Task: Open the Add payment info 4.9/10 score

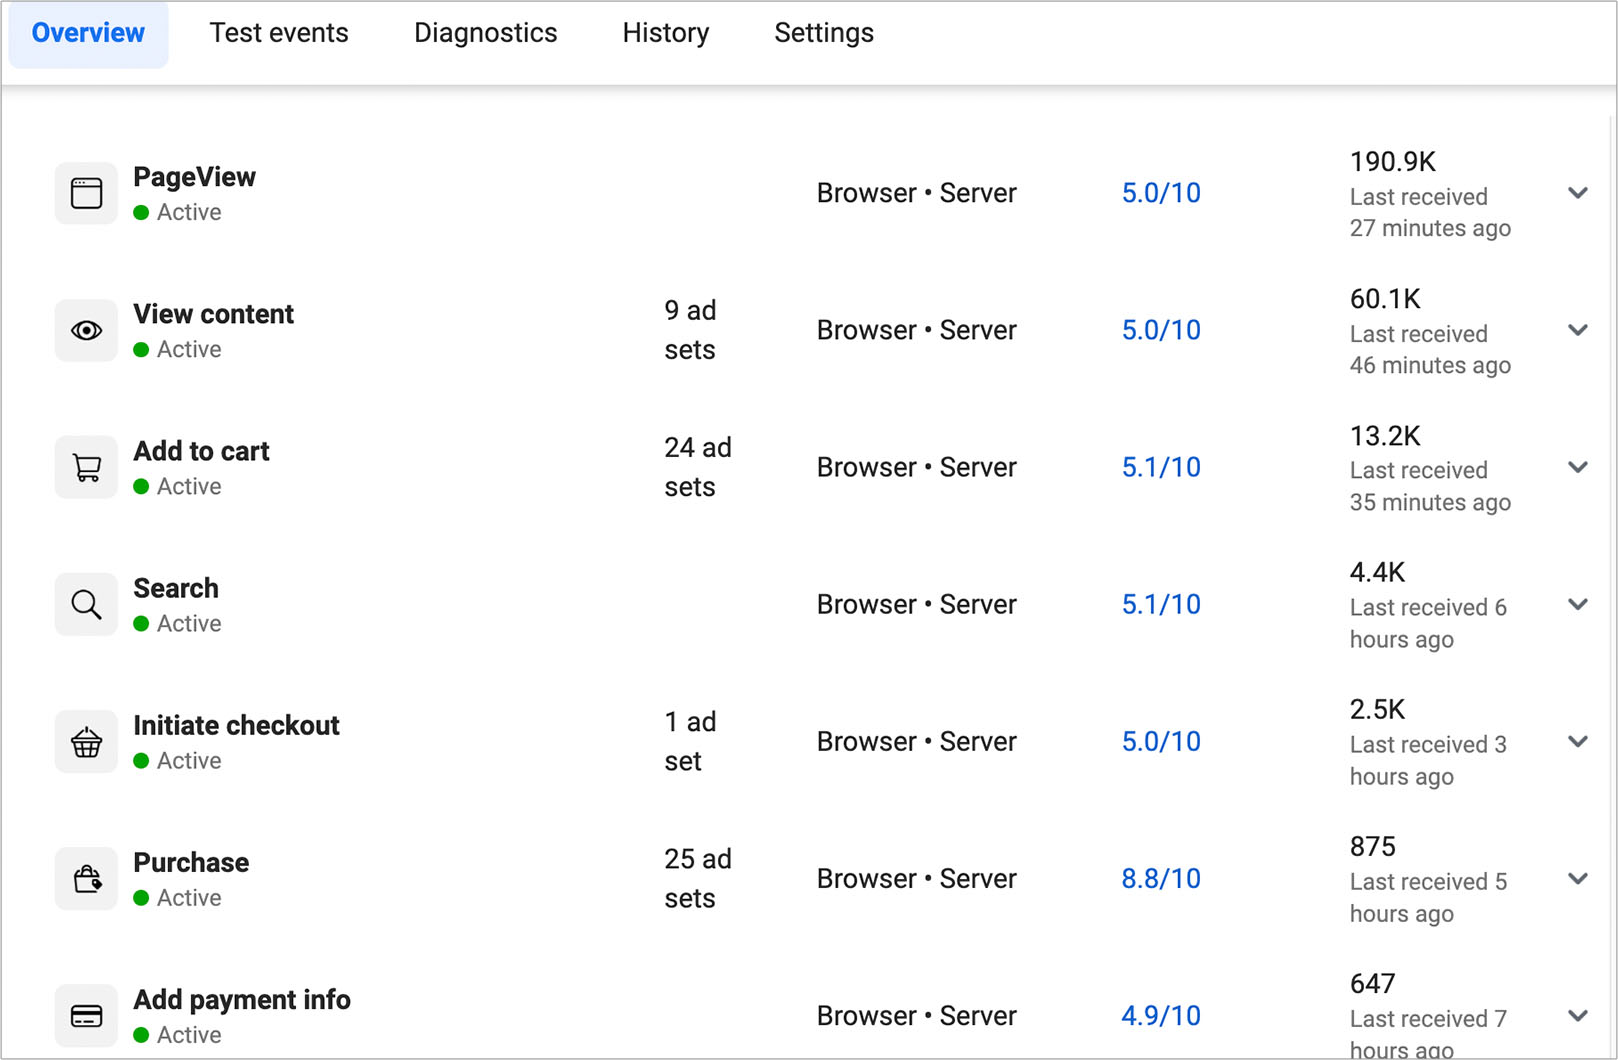Action: click(1160, 1016)
